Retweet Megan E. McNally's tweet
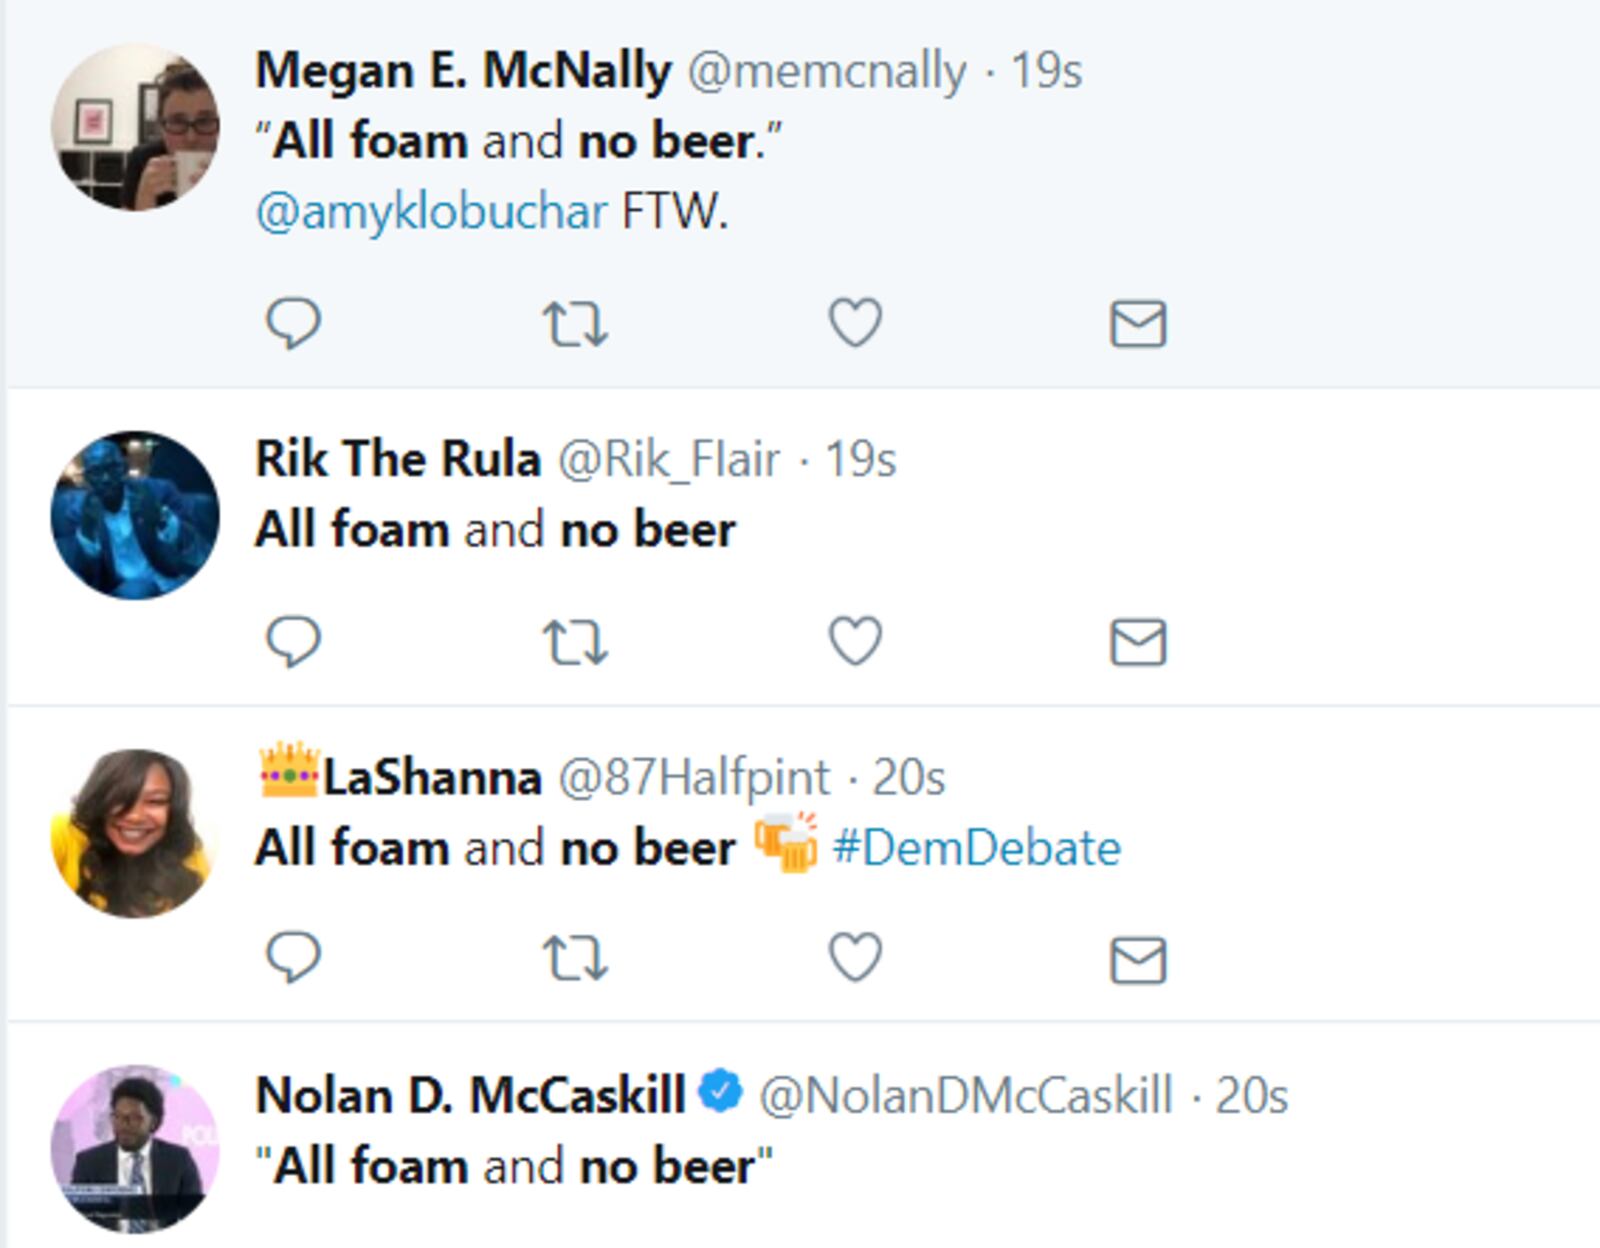 (x=575, y=324)
